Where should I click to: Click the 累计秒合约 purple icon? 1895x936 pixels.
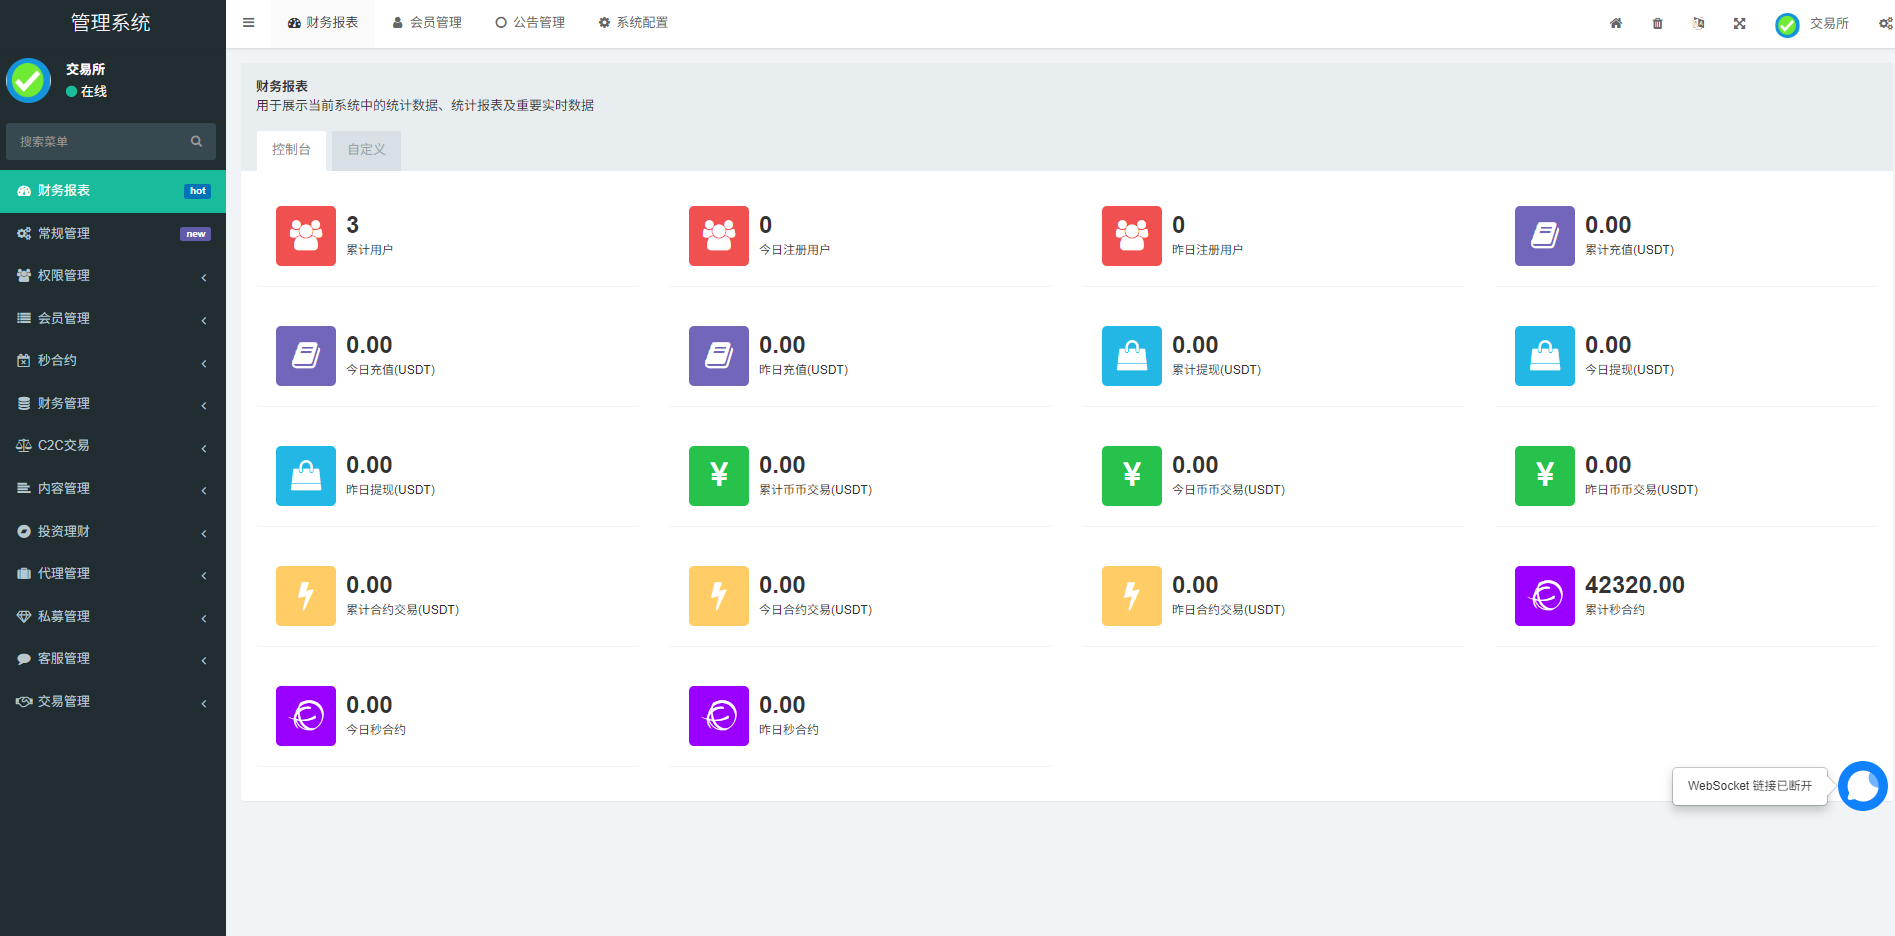pos(1545,596)
